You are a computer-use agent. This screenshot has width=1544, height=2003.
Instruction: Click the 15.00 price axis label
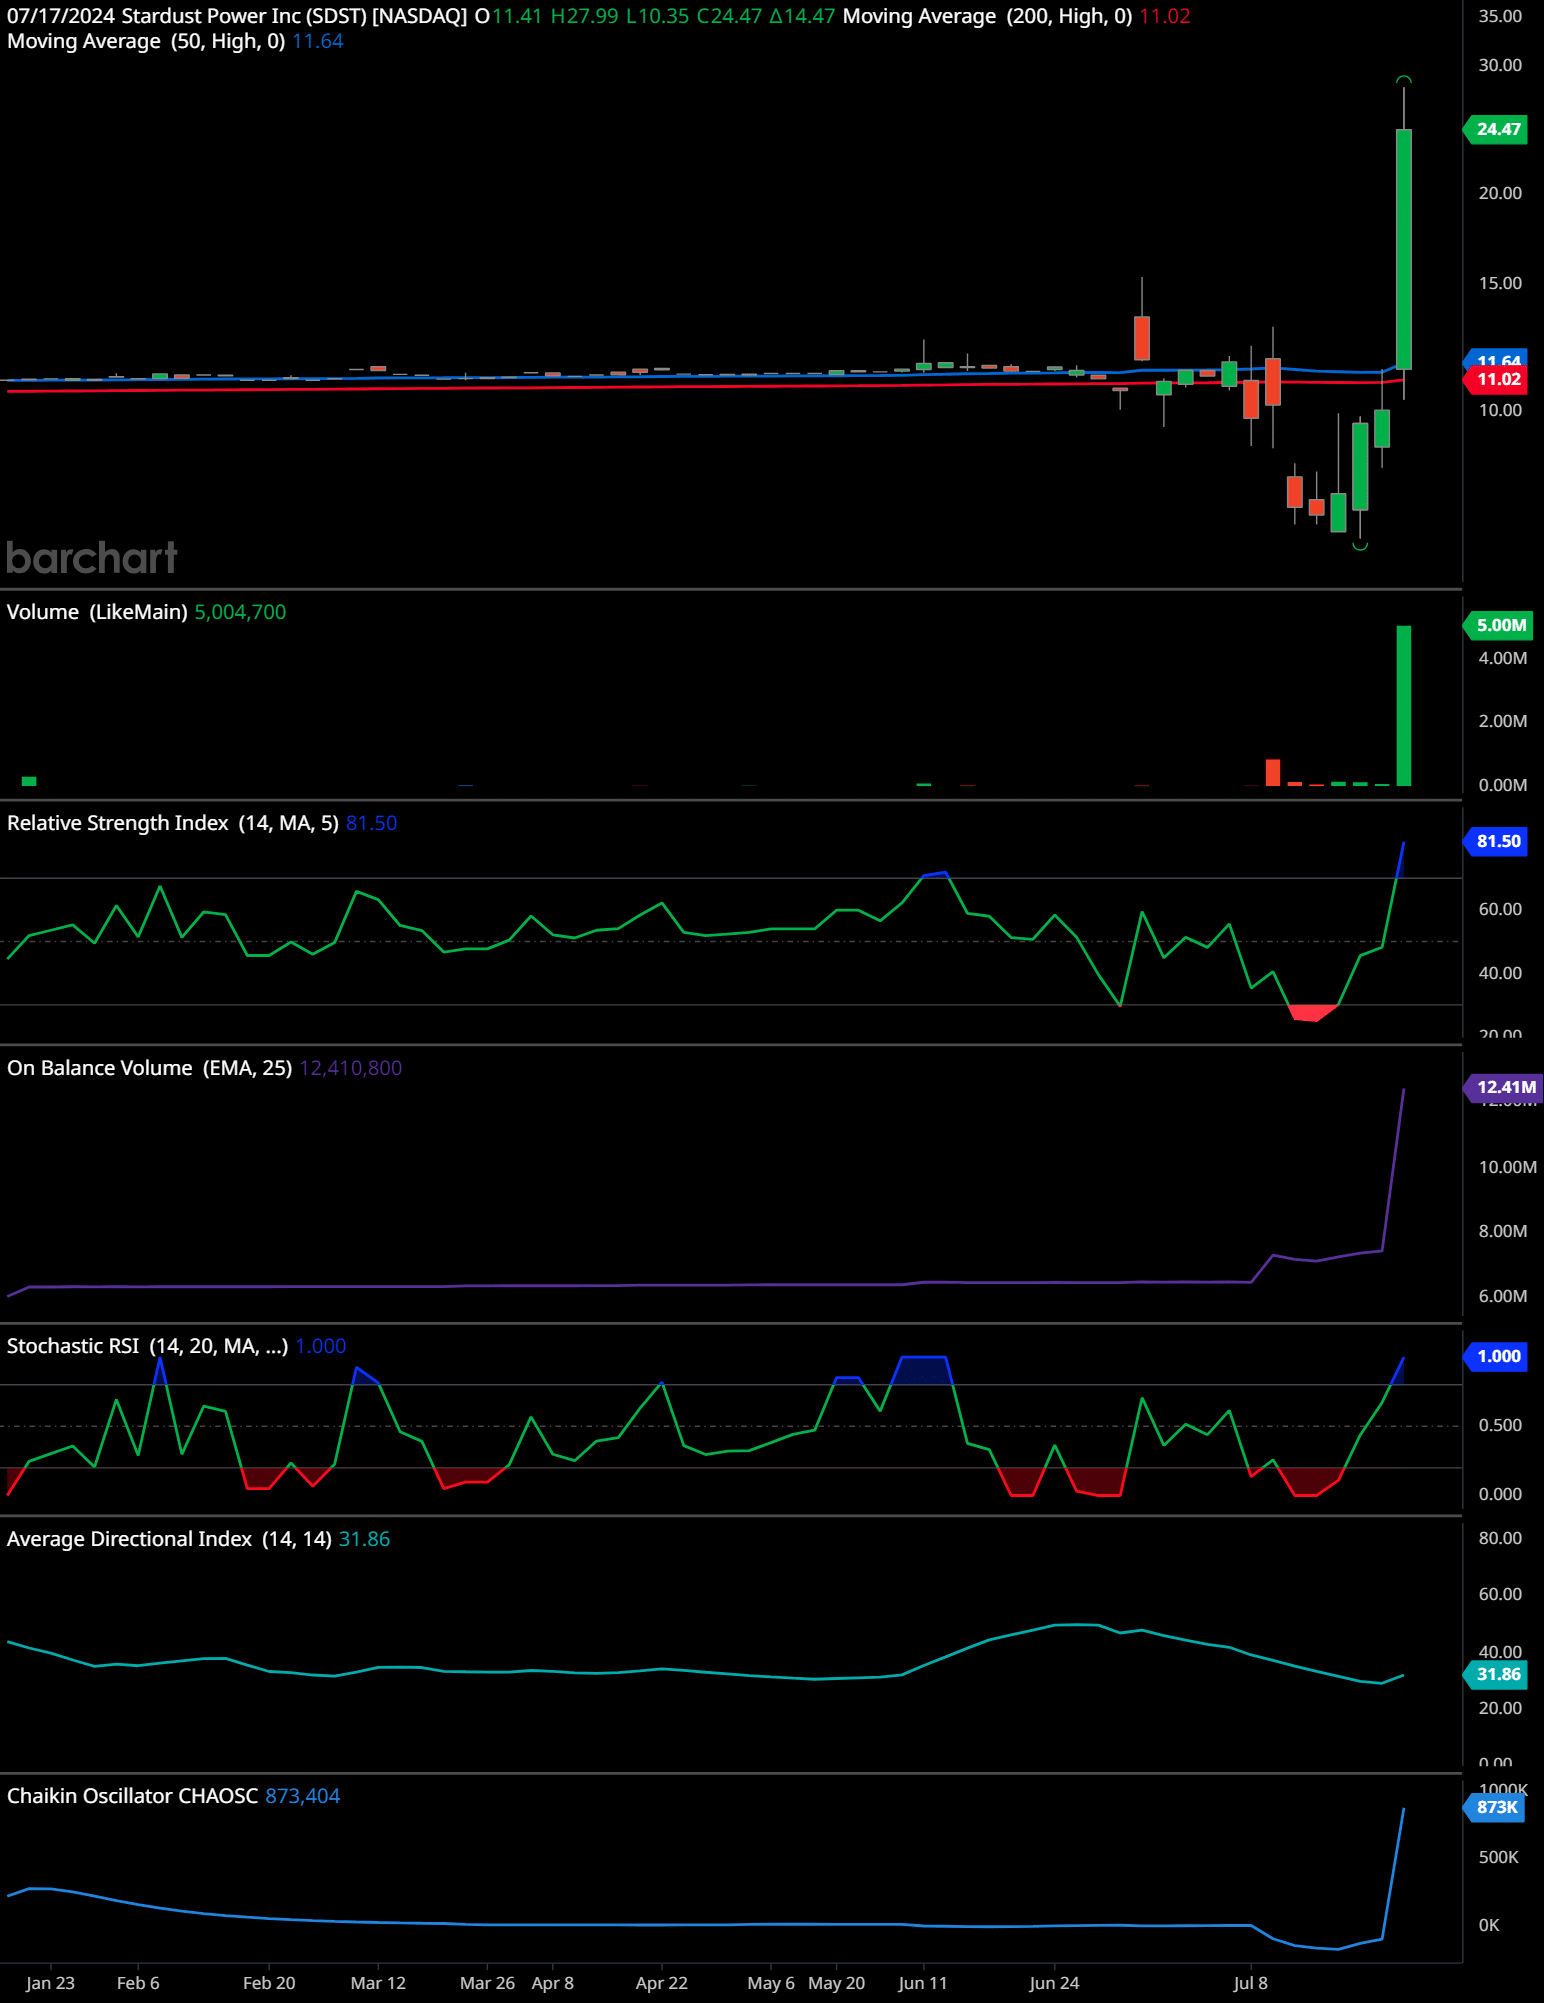1500,283
